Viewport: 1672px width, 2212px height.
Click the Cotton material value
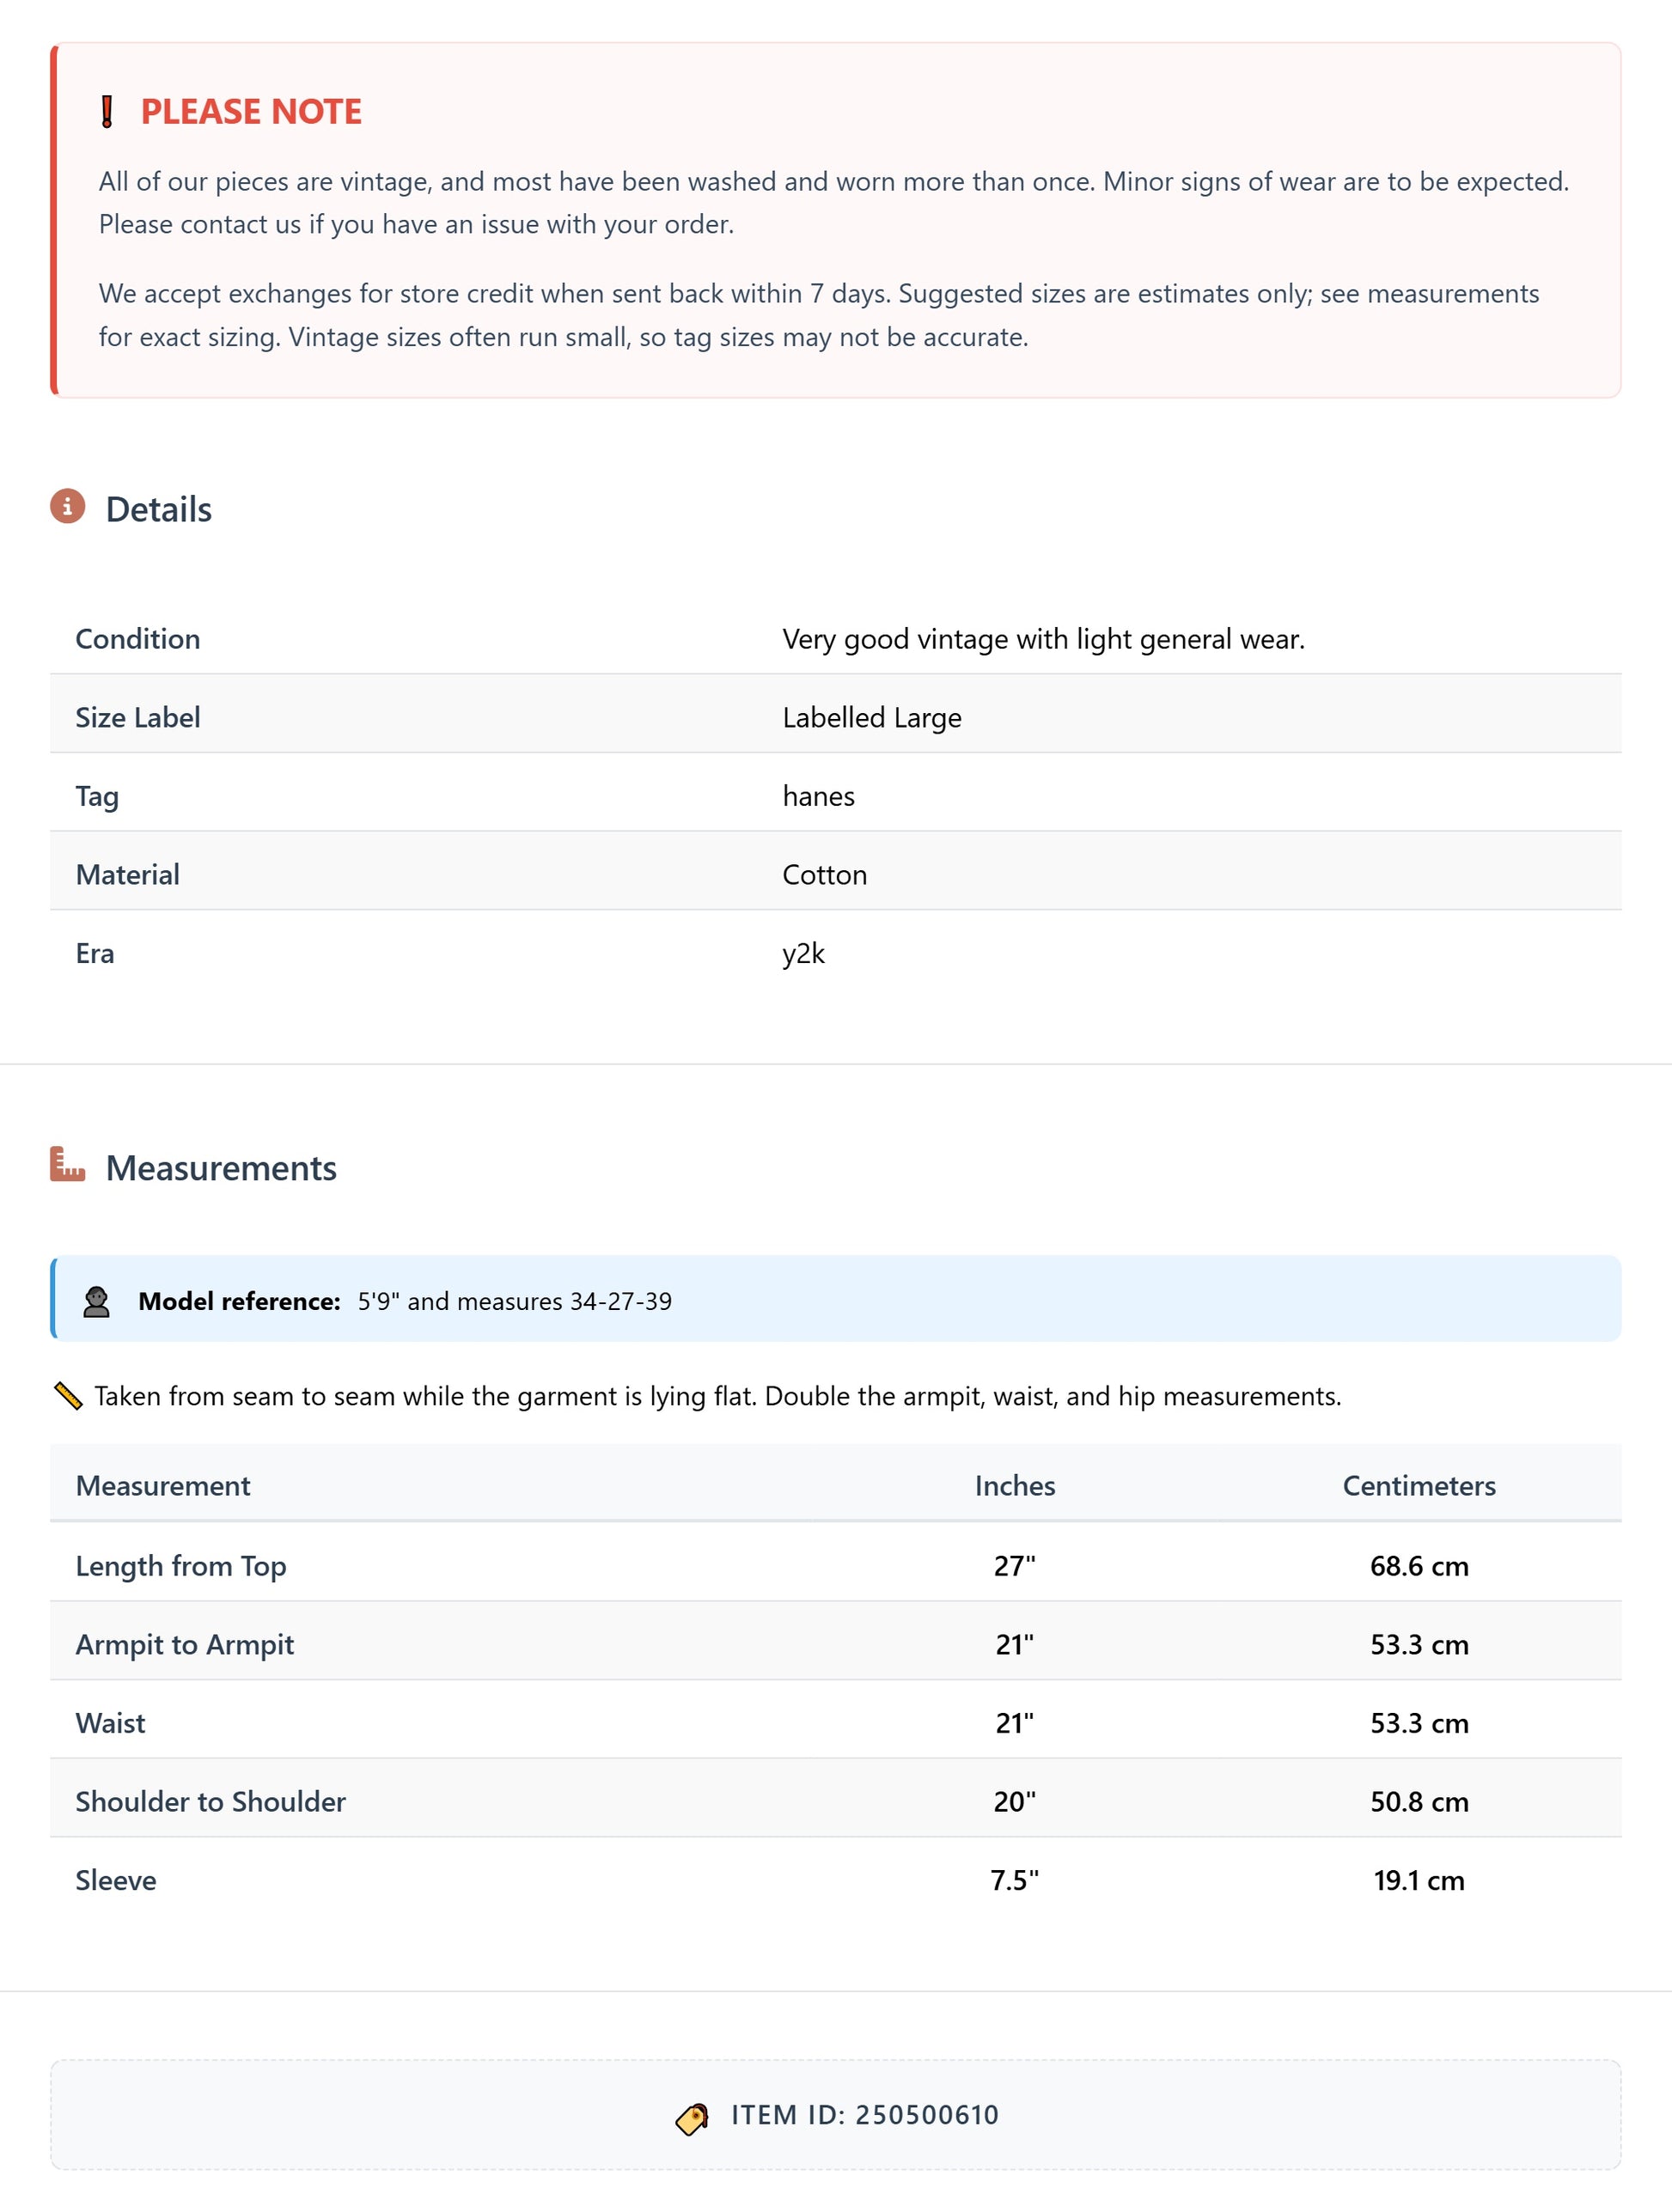[x=824, y=875]
